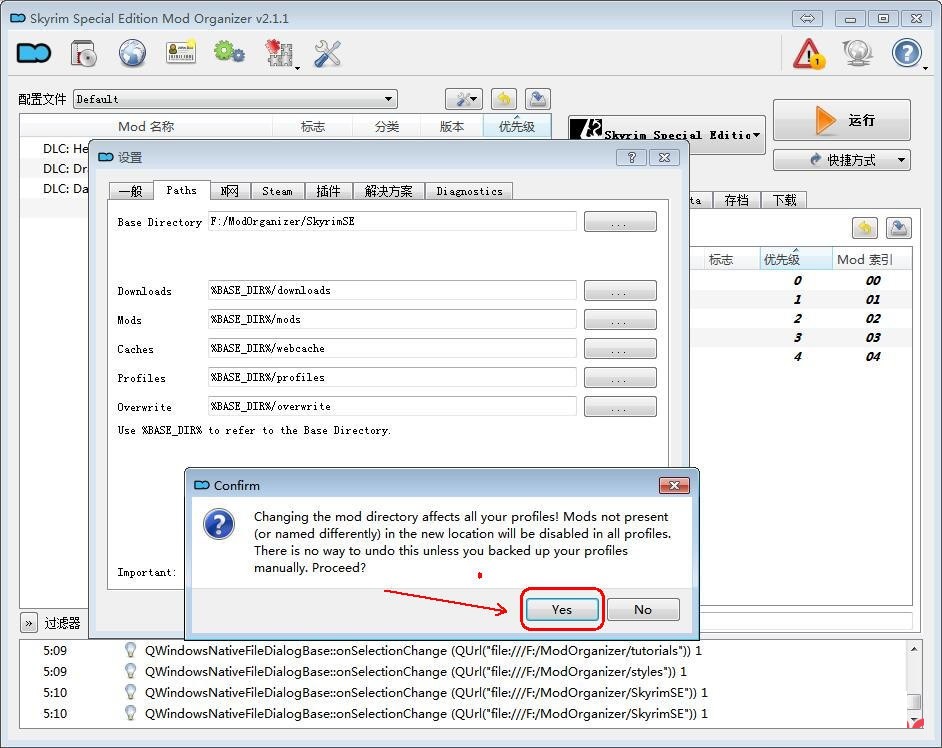Click the update globe icon
The height and width of the screenshot is (748, 942).
point(857,53)
